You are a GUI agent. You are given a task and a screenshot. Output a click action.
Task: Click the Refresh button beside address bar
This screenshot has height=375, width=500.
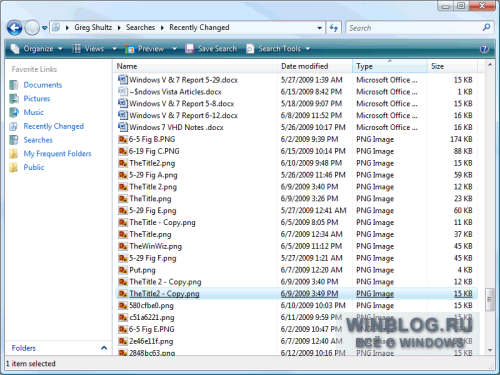click(x=334, y=28)
